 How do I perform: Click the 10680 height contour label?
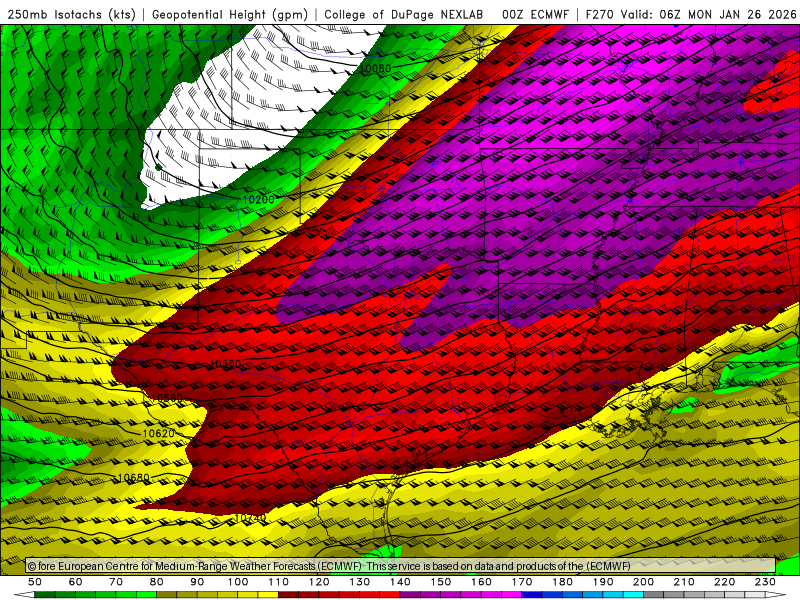coord(133,478)
